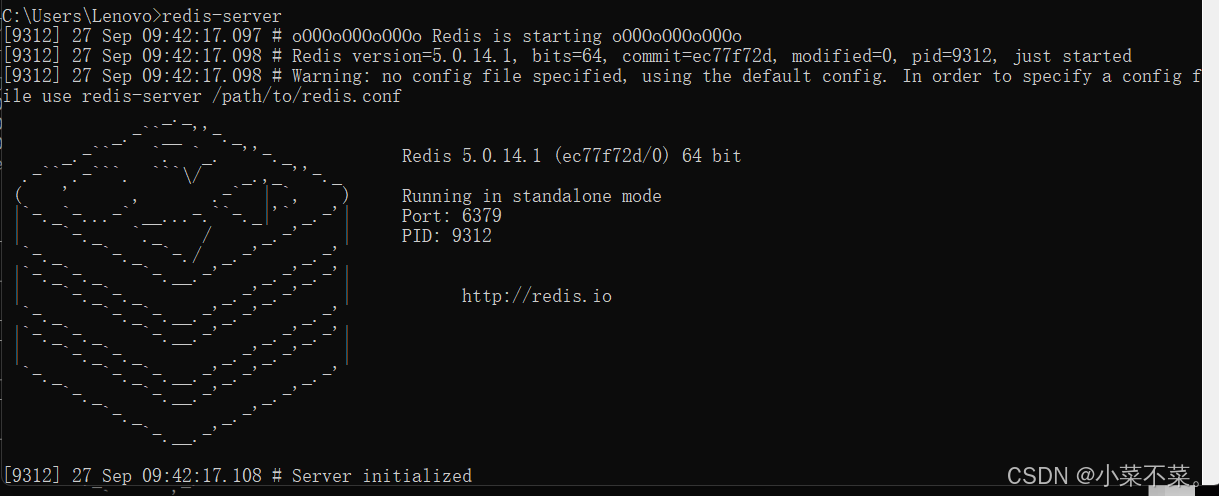Click 'Running in standalone mode' text
This screenshot has height=496, width=1219.
coord(531,196)
